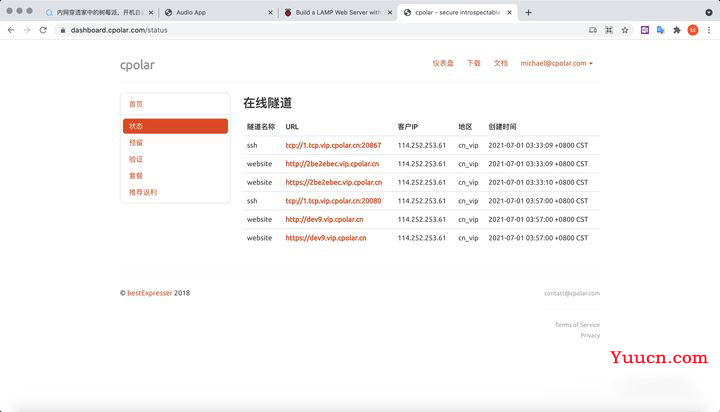Click the 地区 column header
Image resolution: width=720 pixels, height=412 pixels.
pos(465,127)
